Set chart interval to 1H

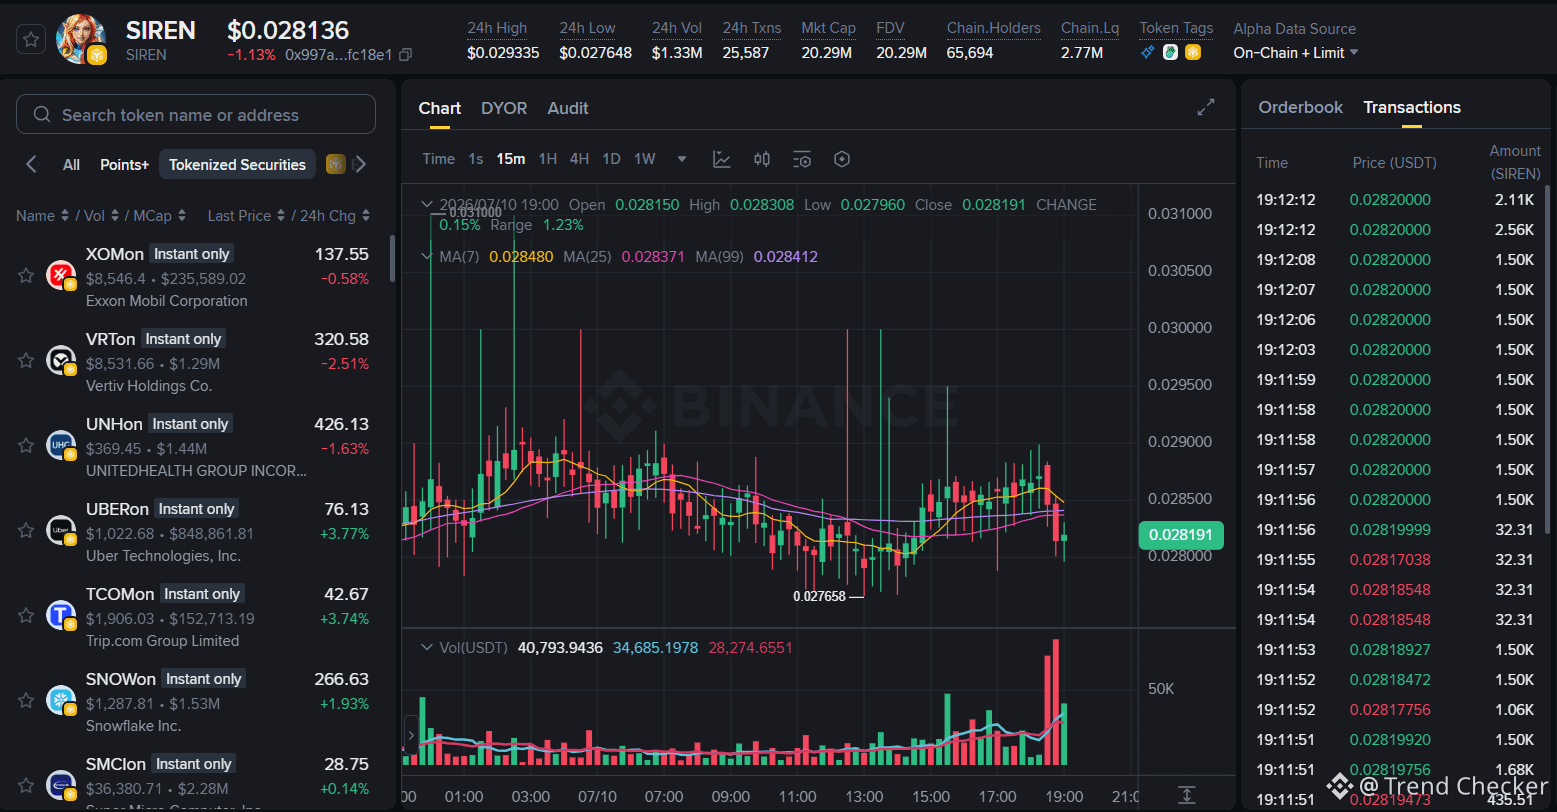tap(548, 159)
